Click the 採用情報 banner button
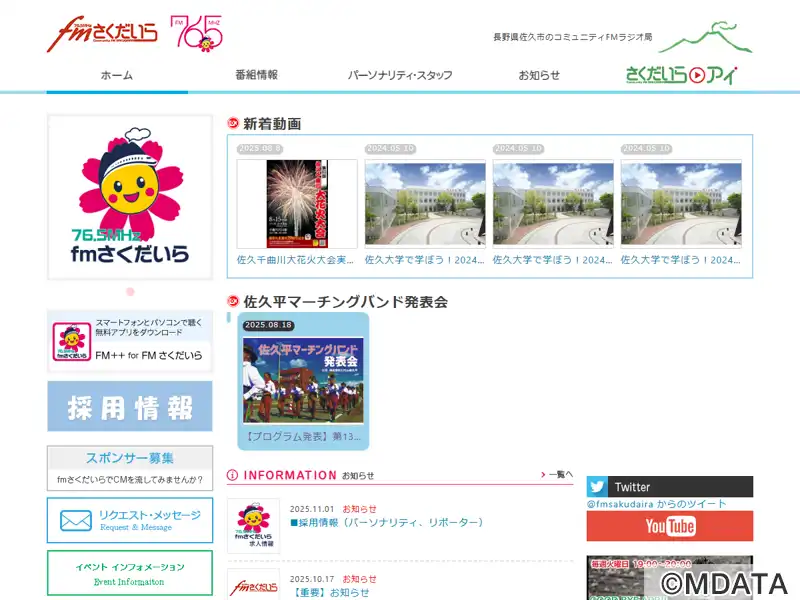The width and height of the screenshot is (800, 600). (x=130, y=407)
